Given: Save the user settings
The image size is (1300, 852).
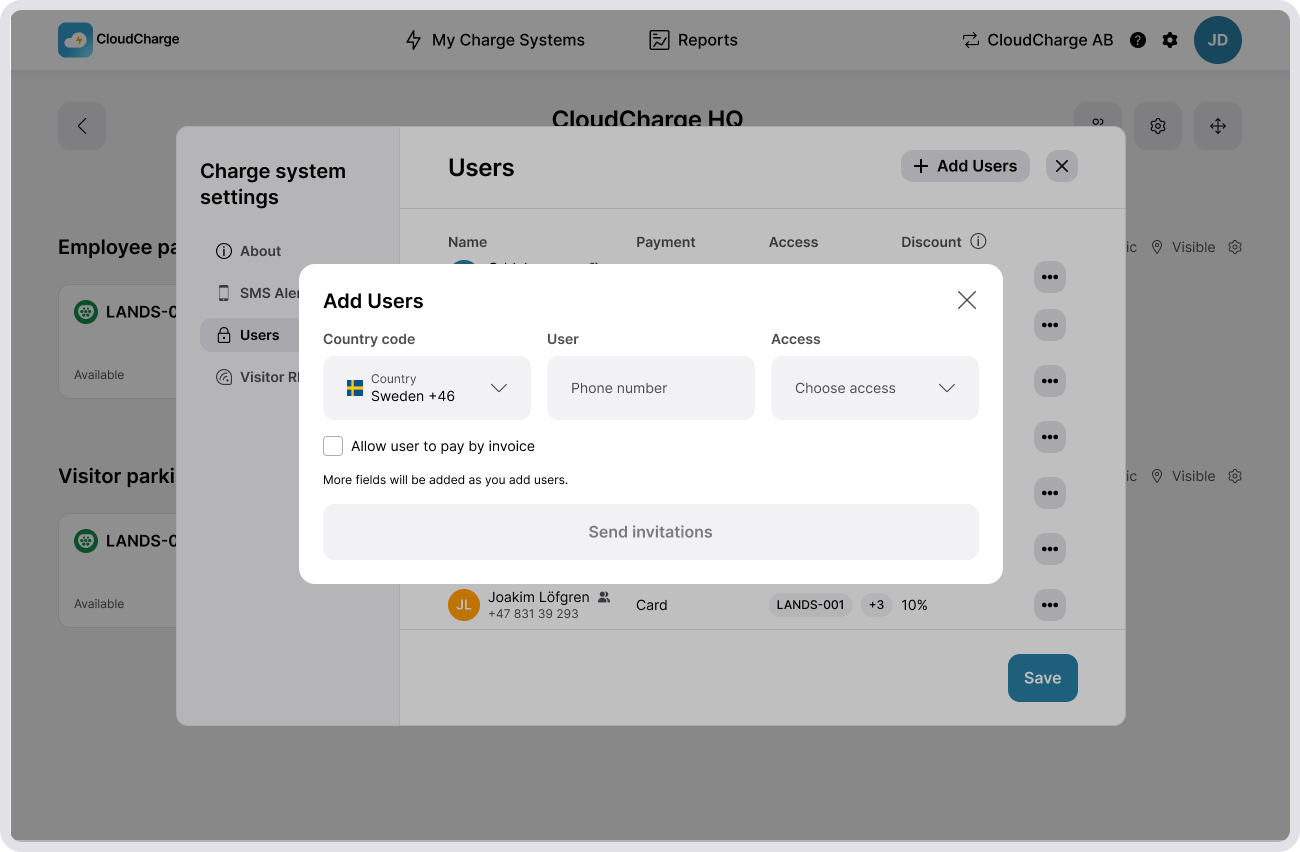Looking at the screenshot, I should tap(1043, 678).
